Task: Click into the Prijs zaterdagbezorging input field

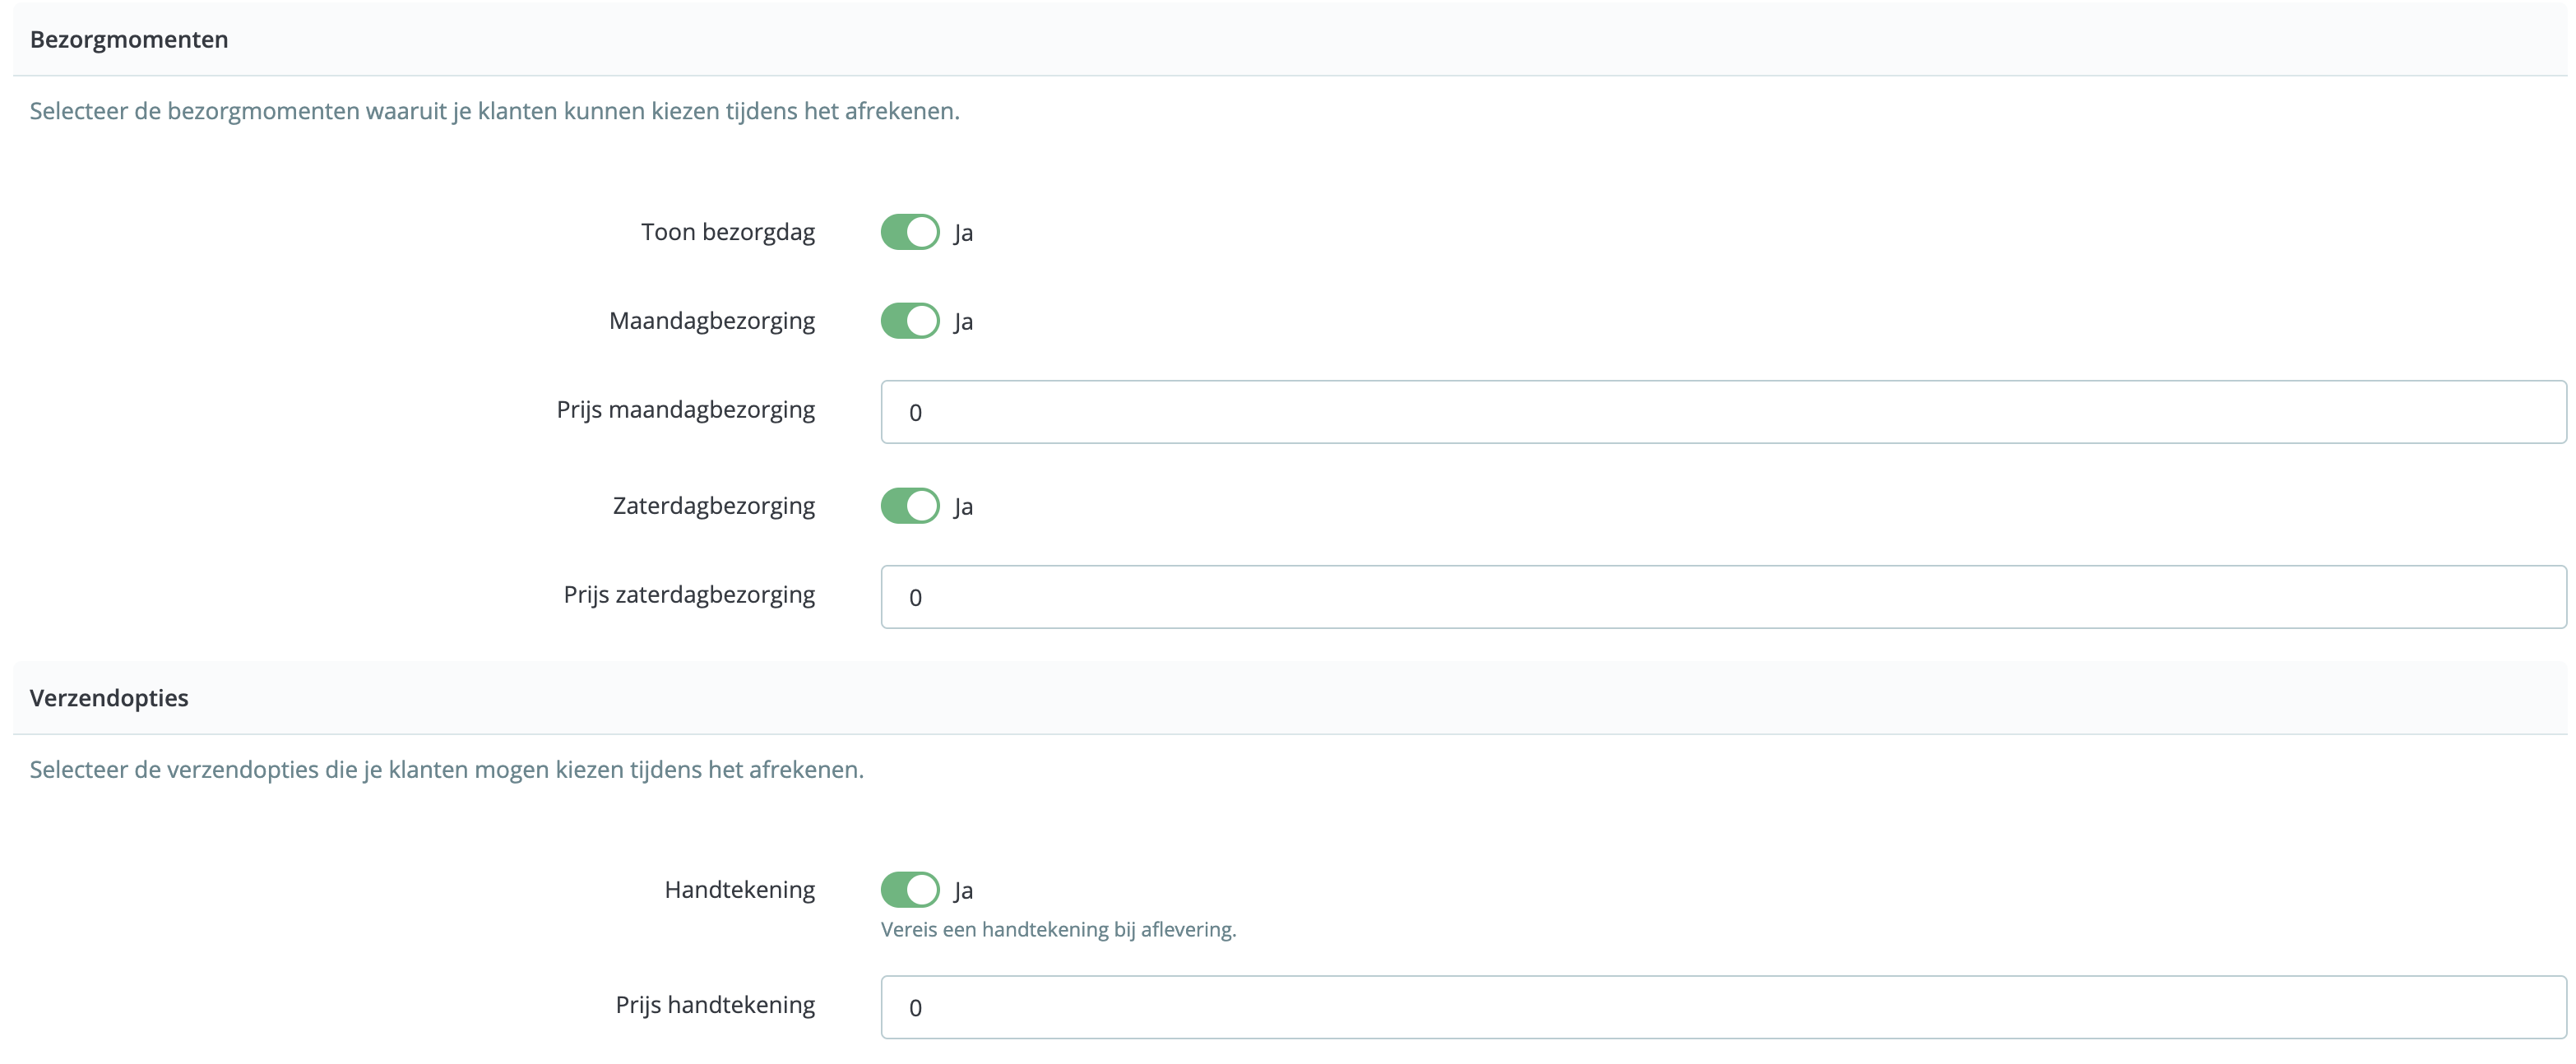Action: point(1722,597)
